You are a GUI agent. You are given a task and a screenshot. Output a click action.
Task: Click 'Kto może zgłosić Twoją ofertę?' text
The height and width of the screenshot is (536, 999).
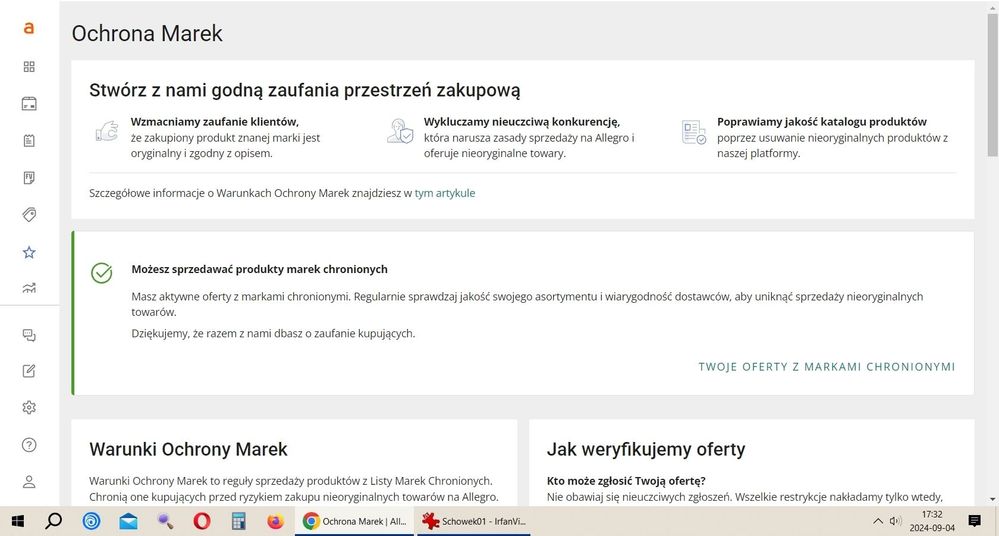click(626, 481)
